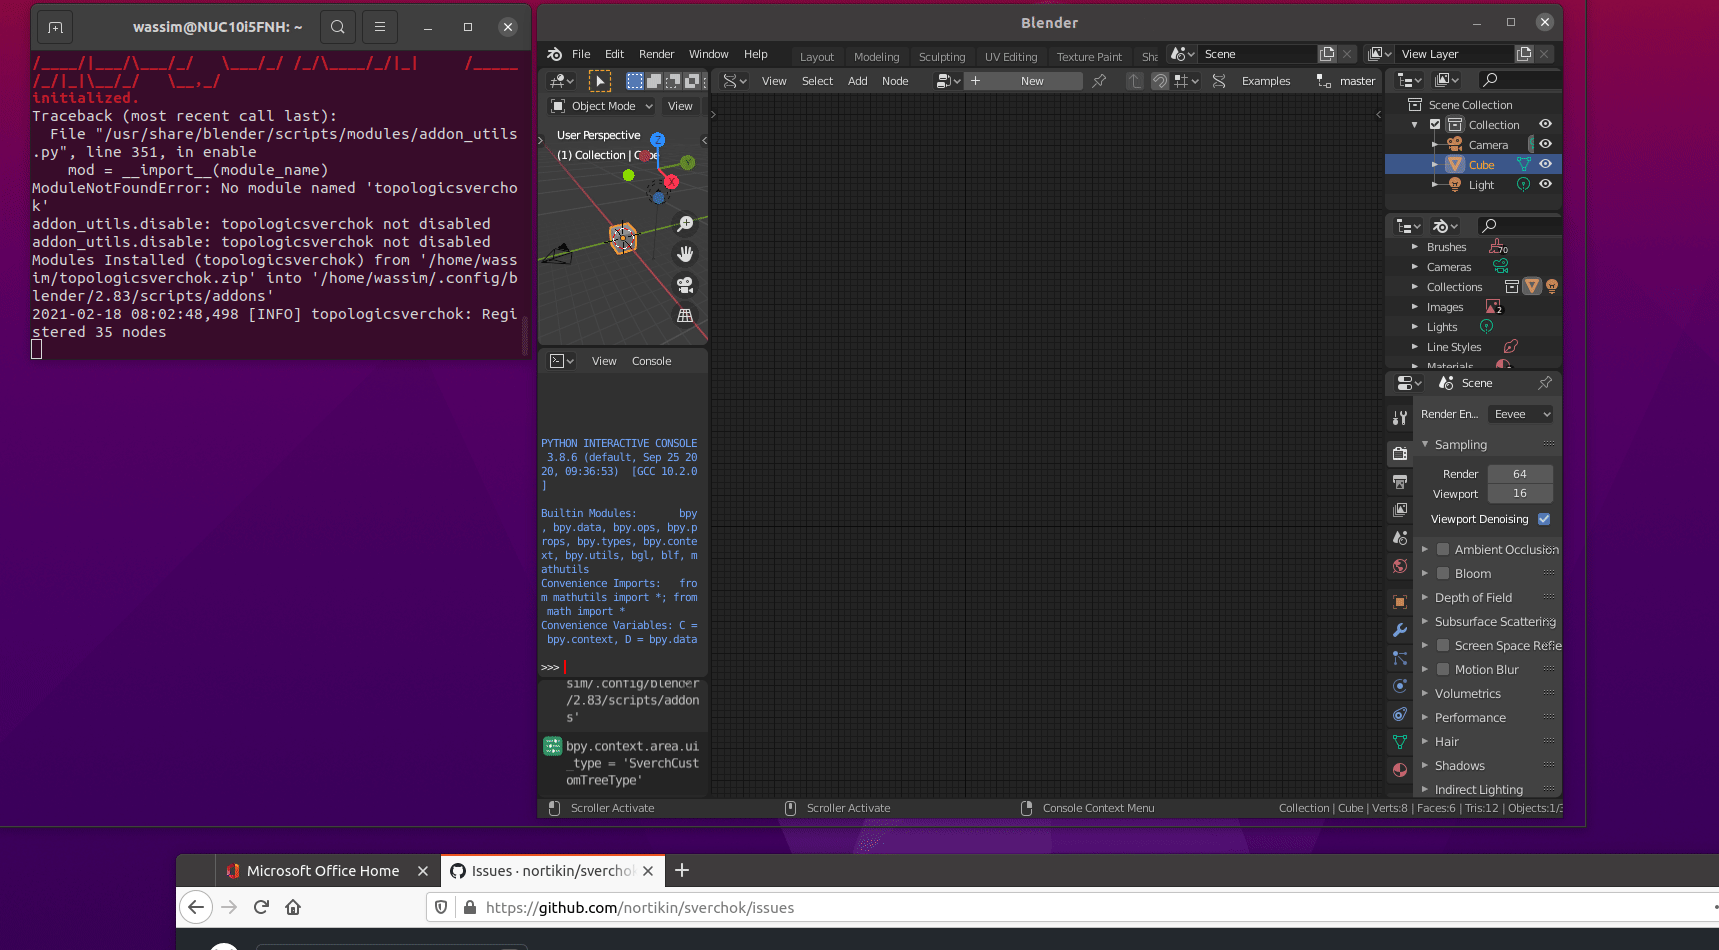
Task: Open Object Data properties with green triangle icon
Action: [x=1400, y=742]
